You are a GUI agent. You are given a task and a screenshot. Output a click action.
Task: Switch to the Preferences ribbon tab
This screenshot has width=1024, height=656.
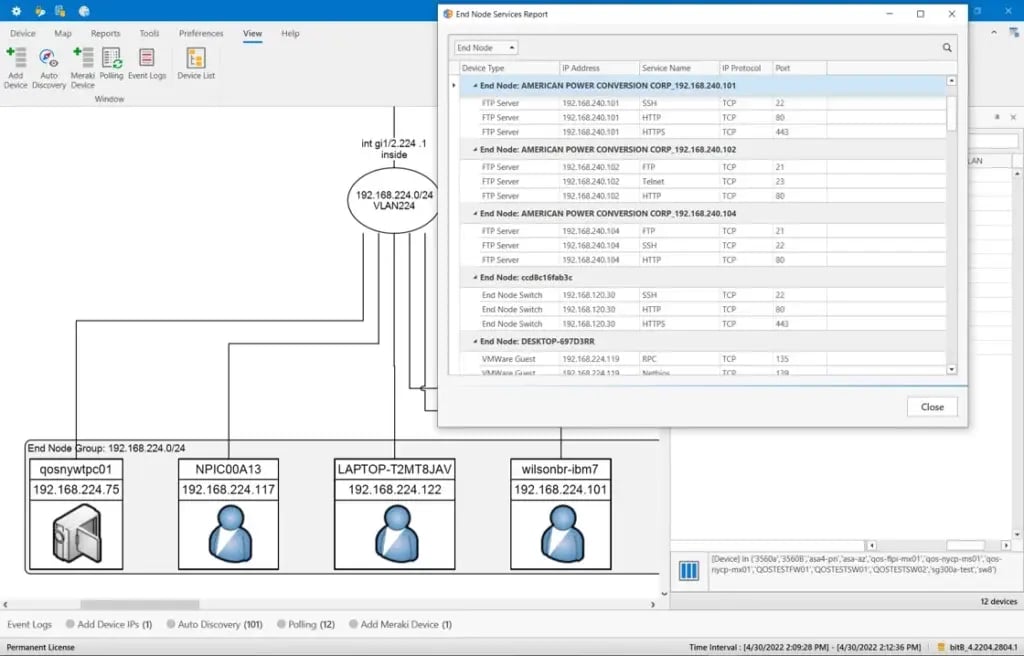pos(201,33)
